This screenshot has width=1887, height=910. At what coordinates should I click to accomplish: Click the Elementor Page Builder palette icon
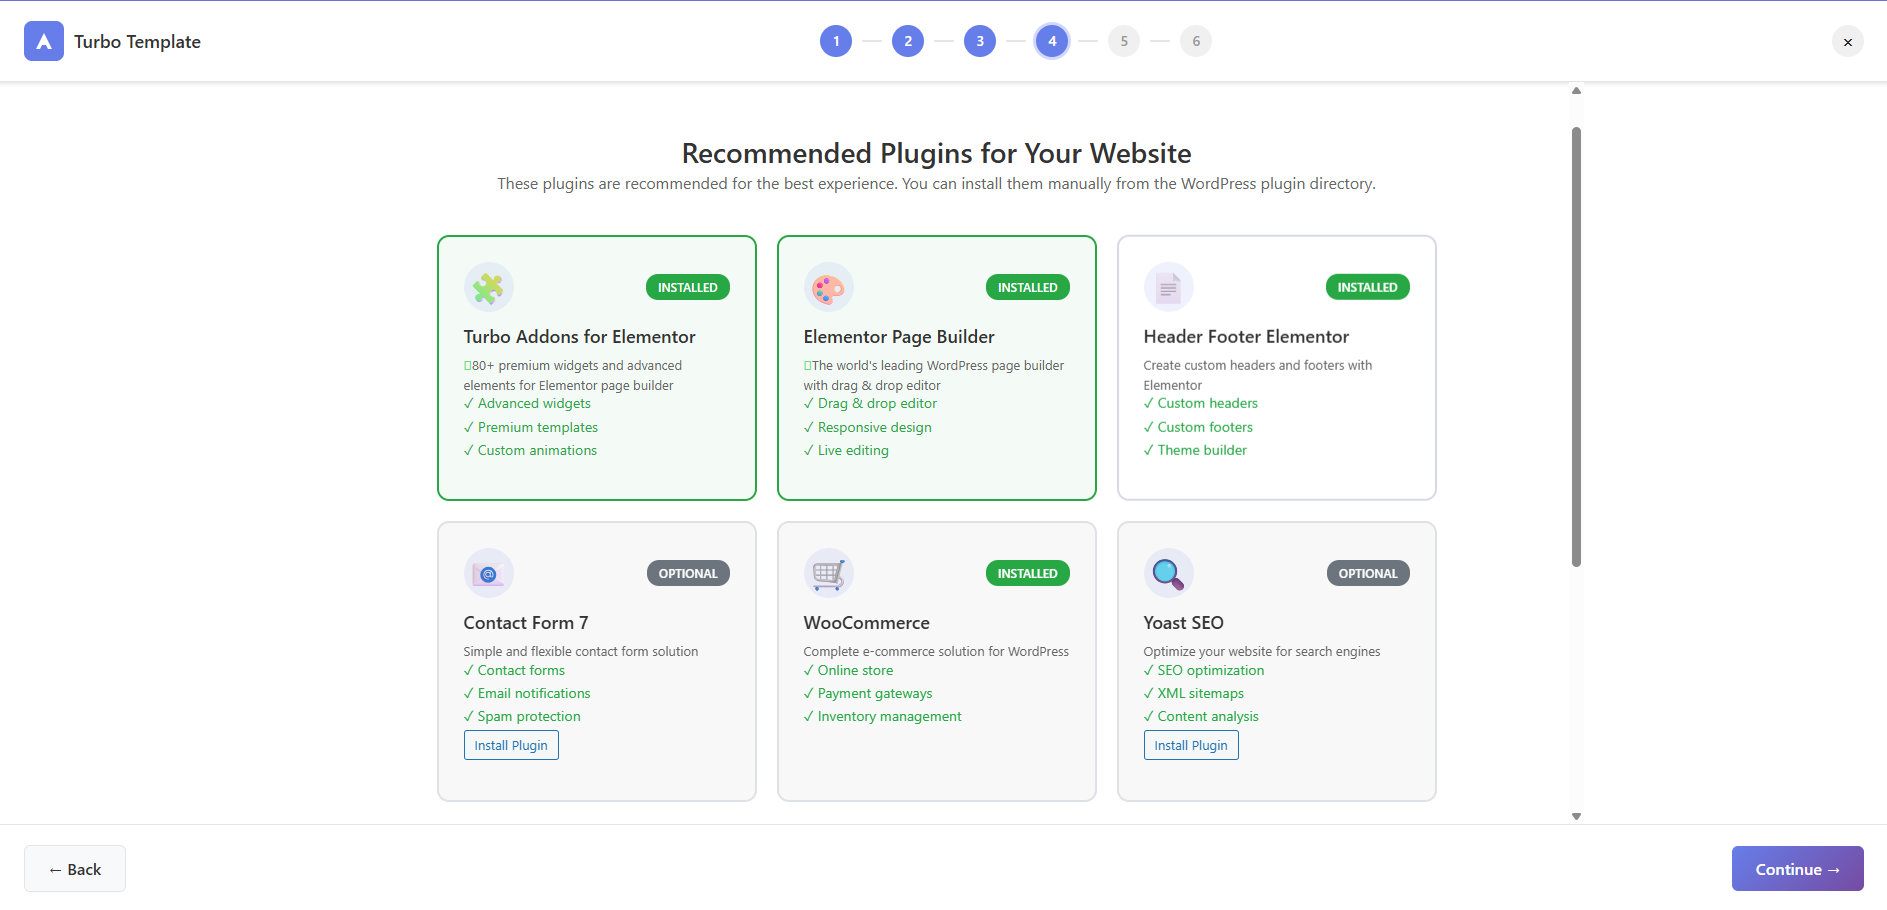click(829, 287)
